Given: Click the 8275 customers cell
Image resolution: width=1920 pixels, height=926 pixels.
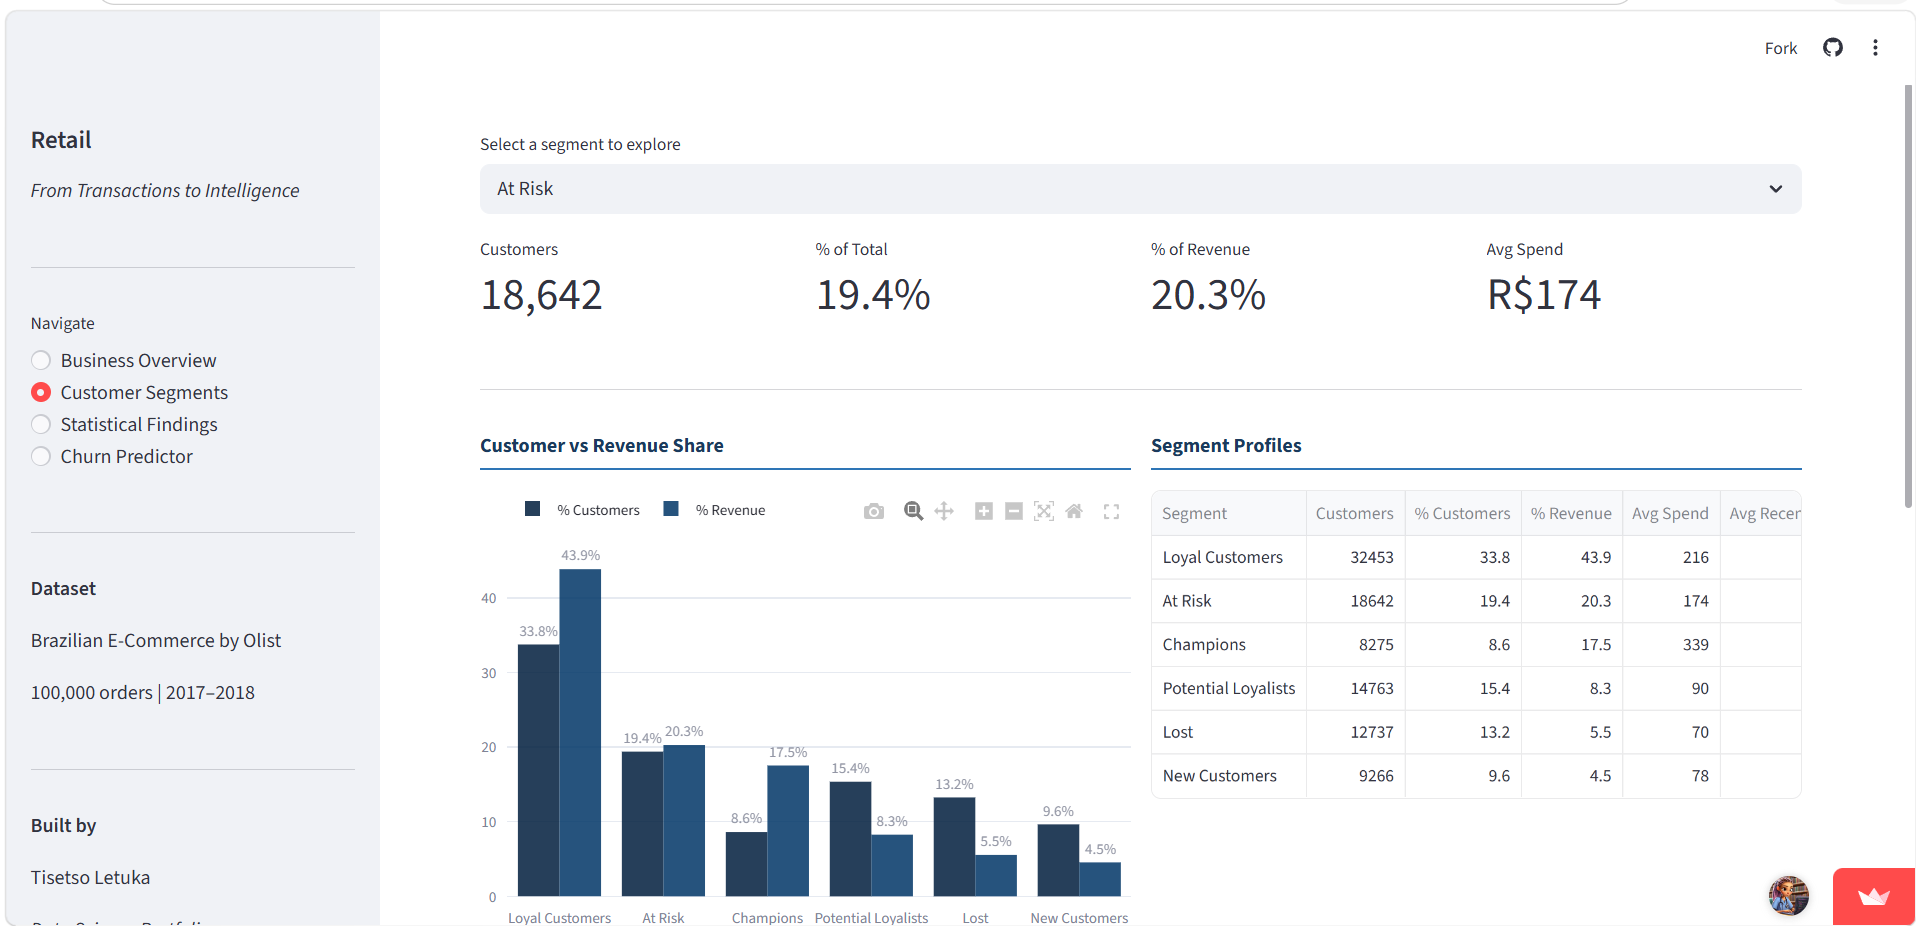Looking at the screenshot, I should [1355, 645].
